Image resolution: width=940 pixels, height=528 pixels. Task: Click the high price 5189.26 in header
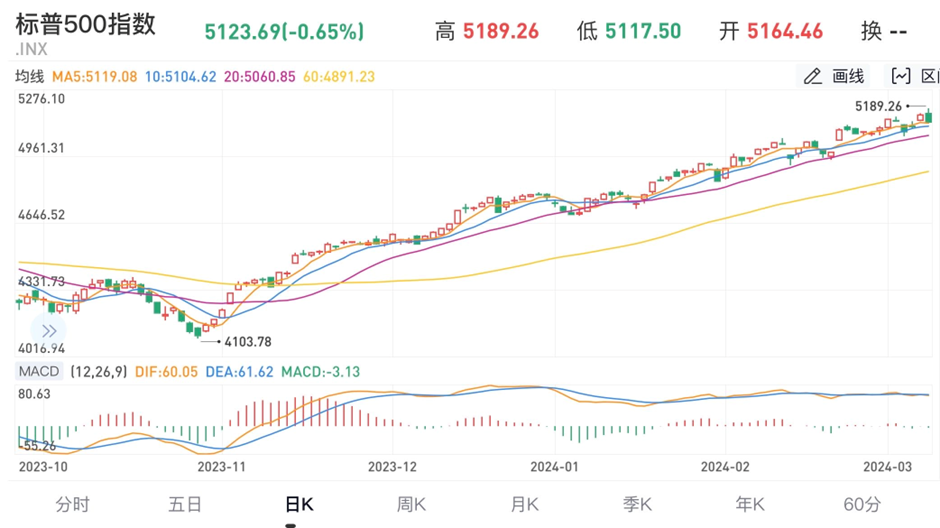click(501, 31)
